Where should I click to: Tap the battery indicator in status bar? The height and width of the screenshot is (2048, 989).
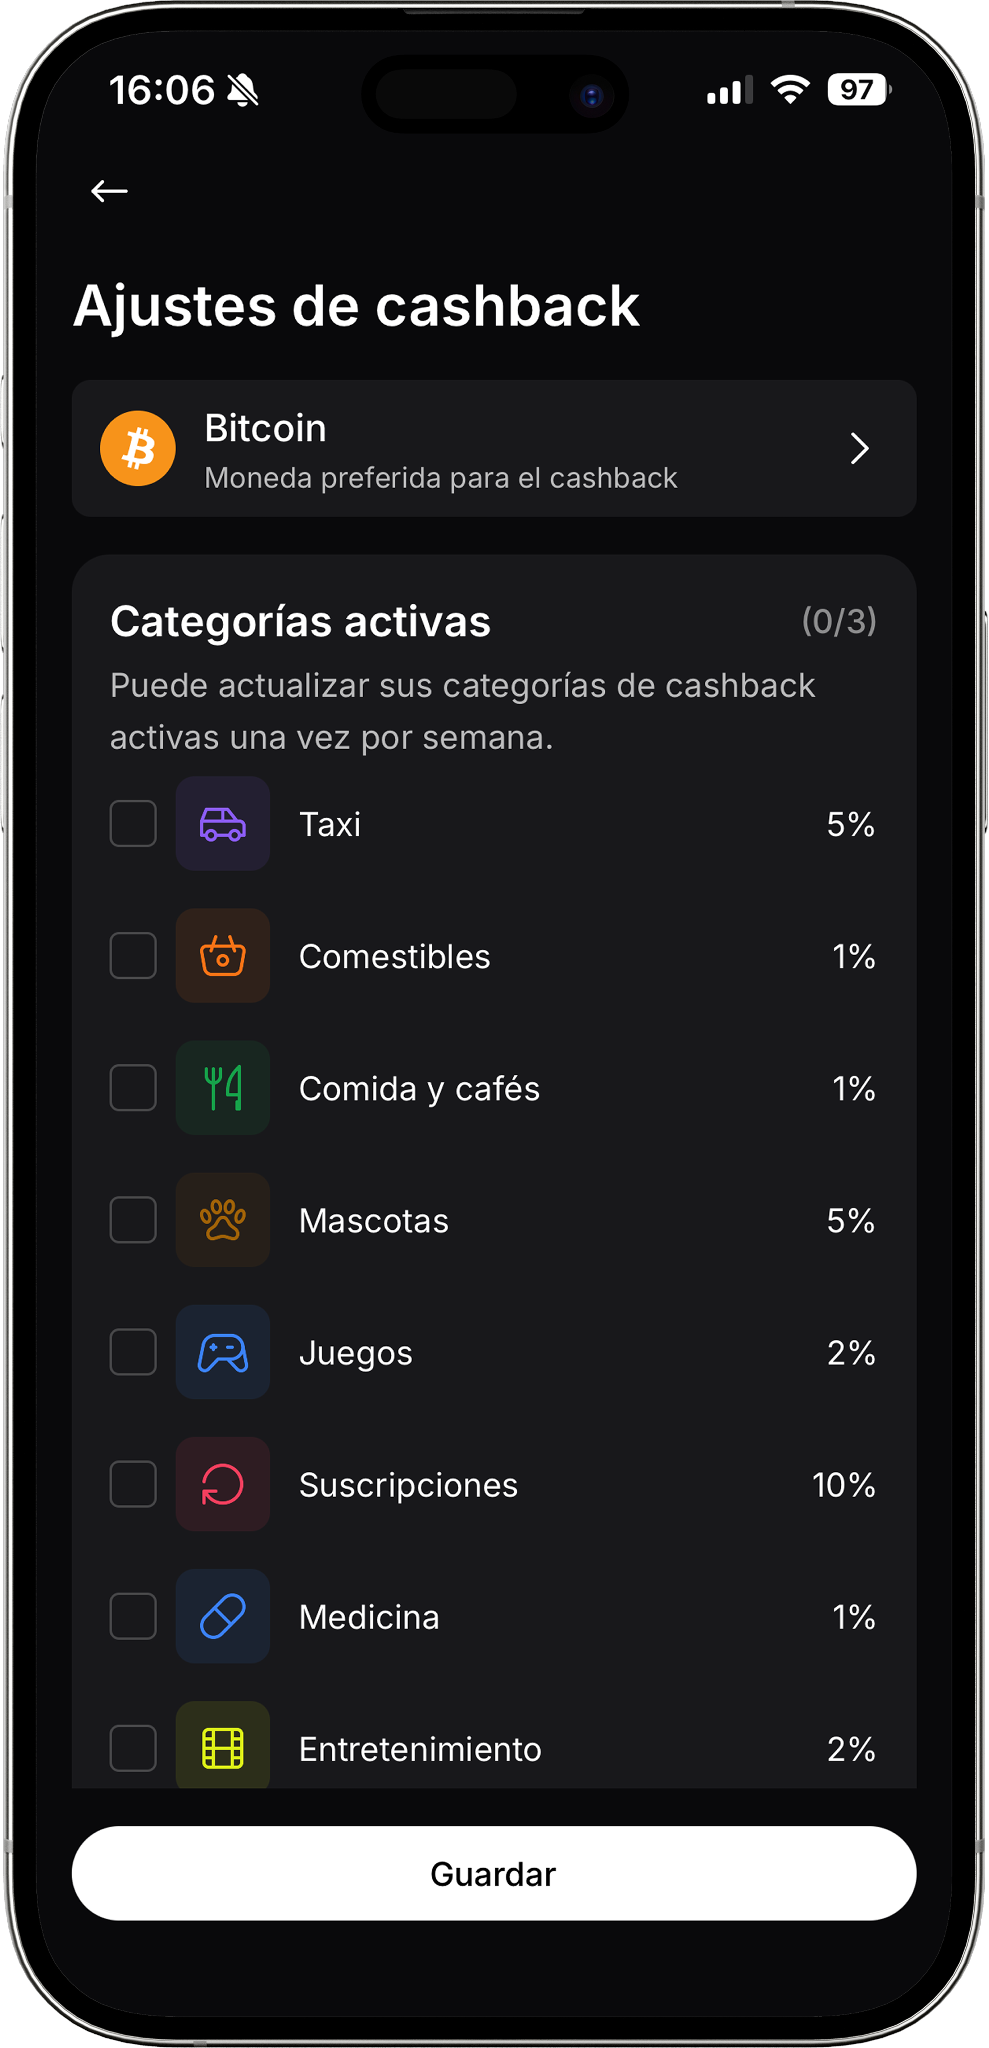(x=858, y=90)
